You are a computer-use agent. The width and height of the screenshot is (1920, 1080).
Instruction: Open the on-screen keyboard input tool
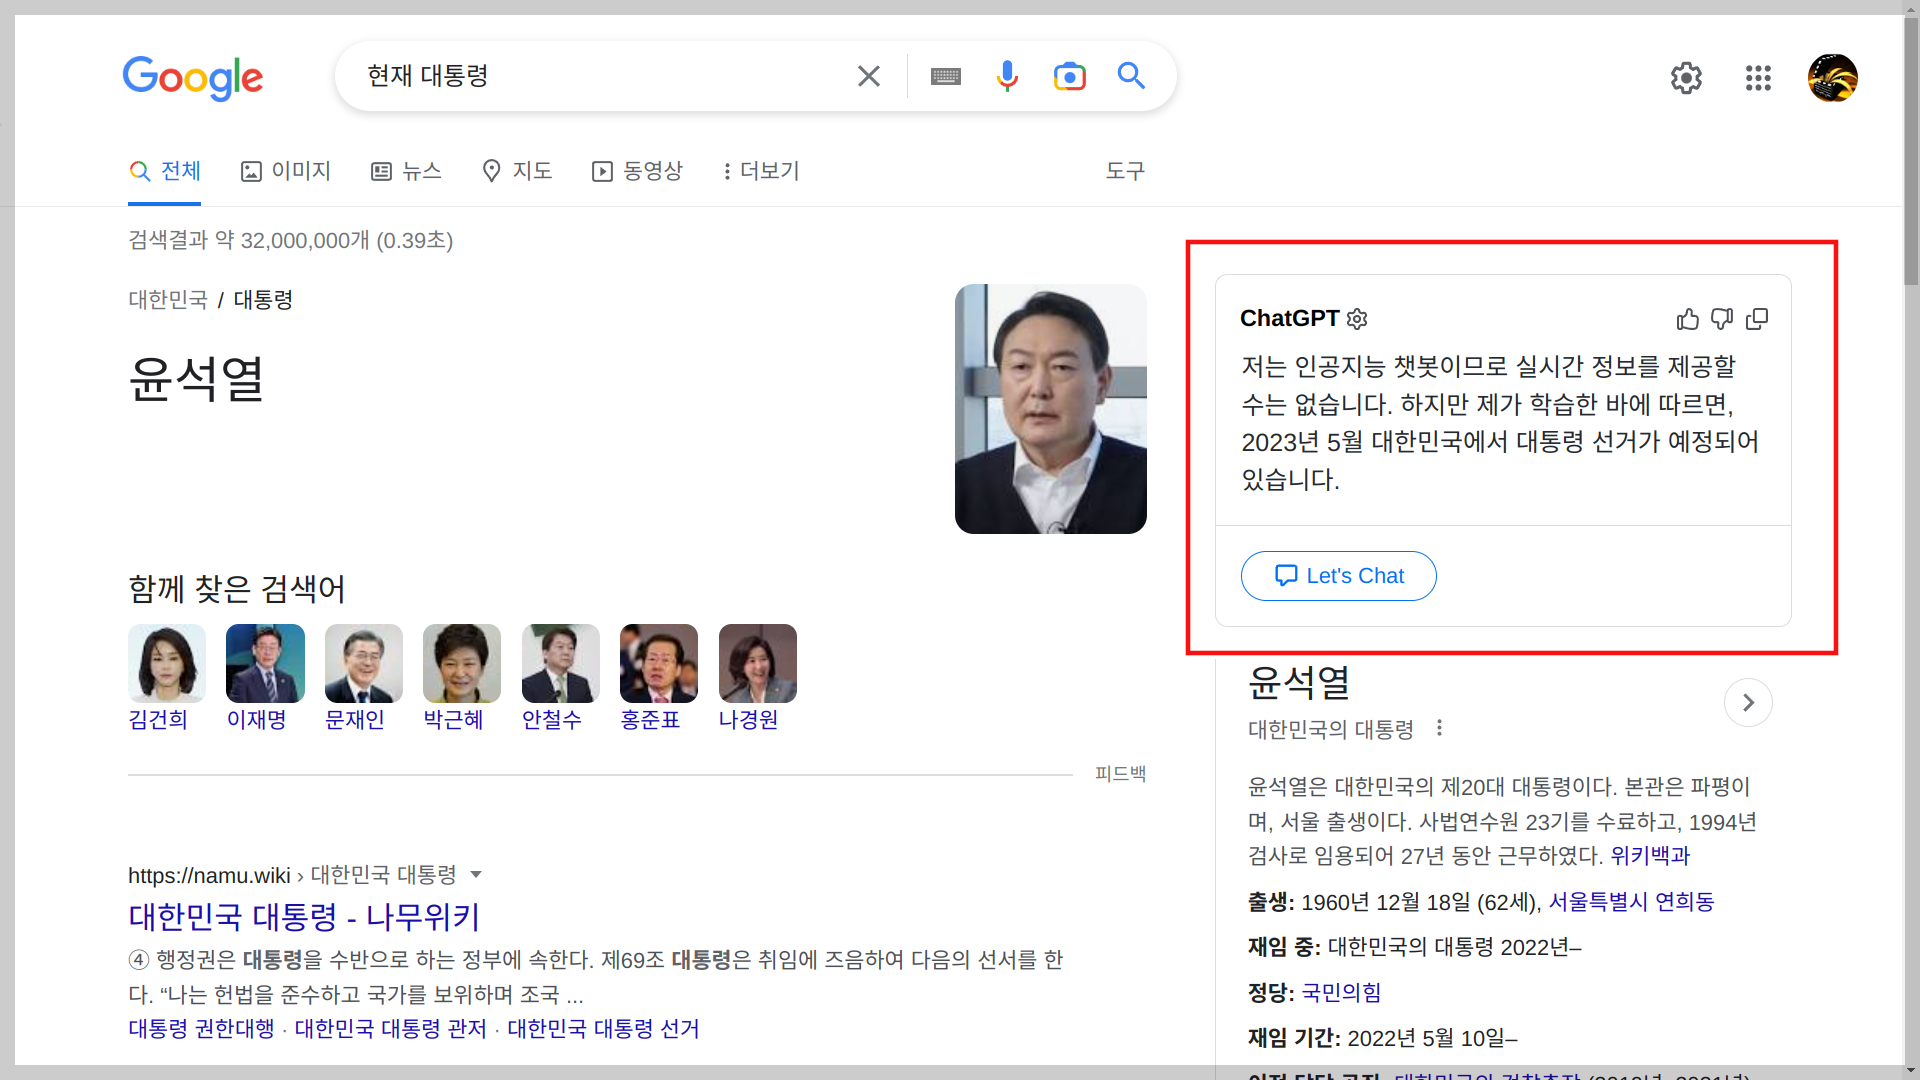pos(945,76)
